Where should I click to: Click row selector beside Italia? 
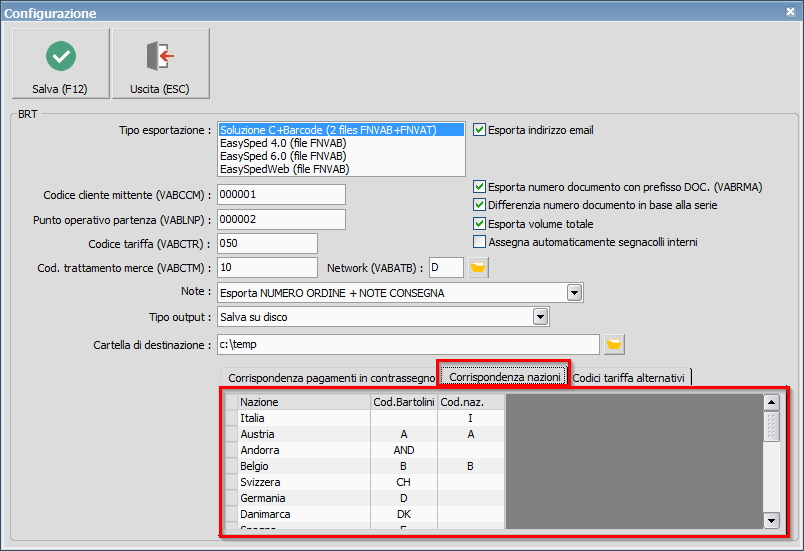coord(232,418)
